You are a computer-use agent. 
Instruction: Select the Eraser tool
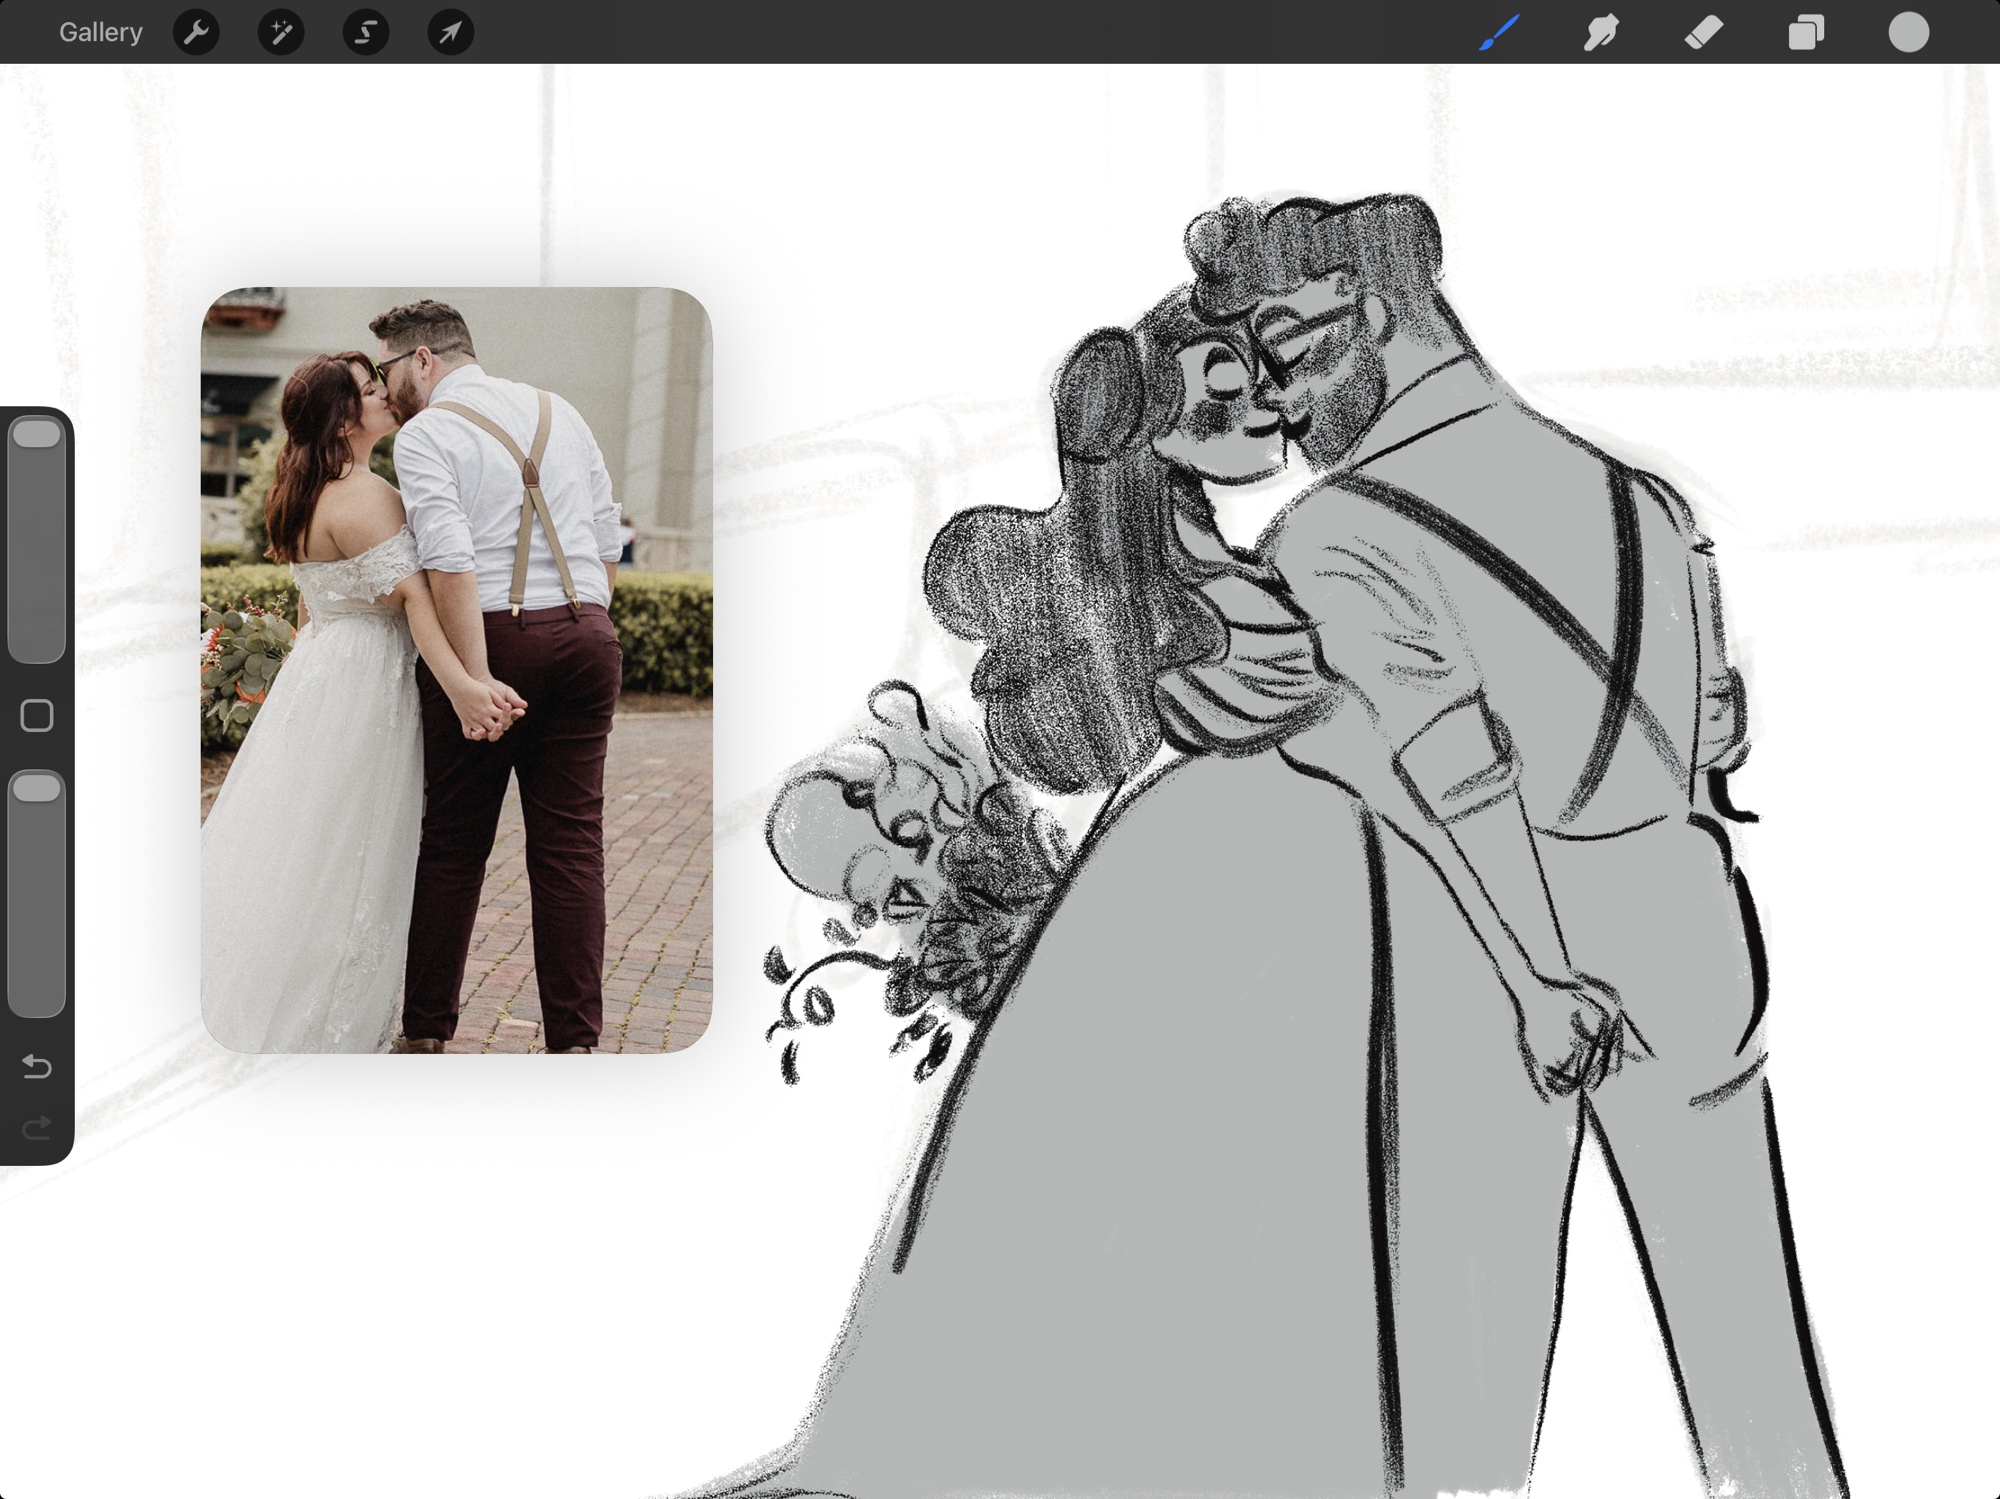pyautogui.click(x=1703, y=32)
